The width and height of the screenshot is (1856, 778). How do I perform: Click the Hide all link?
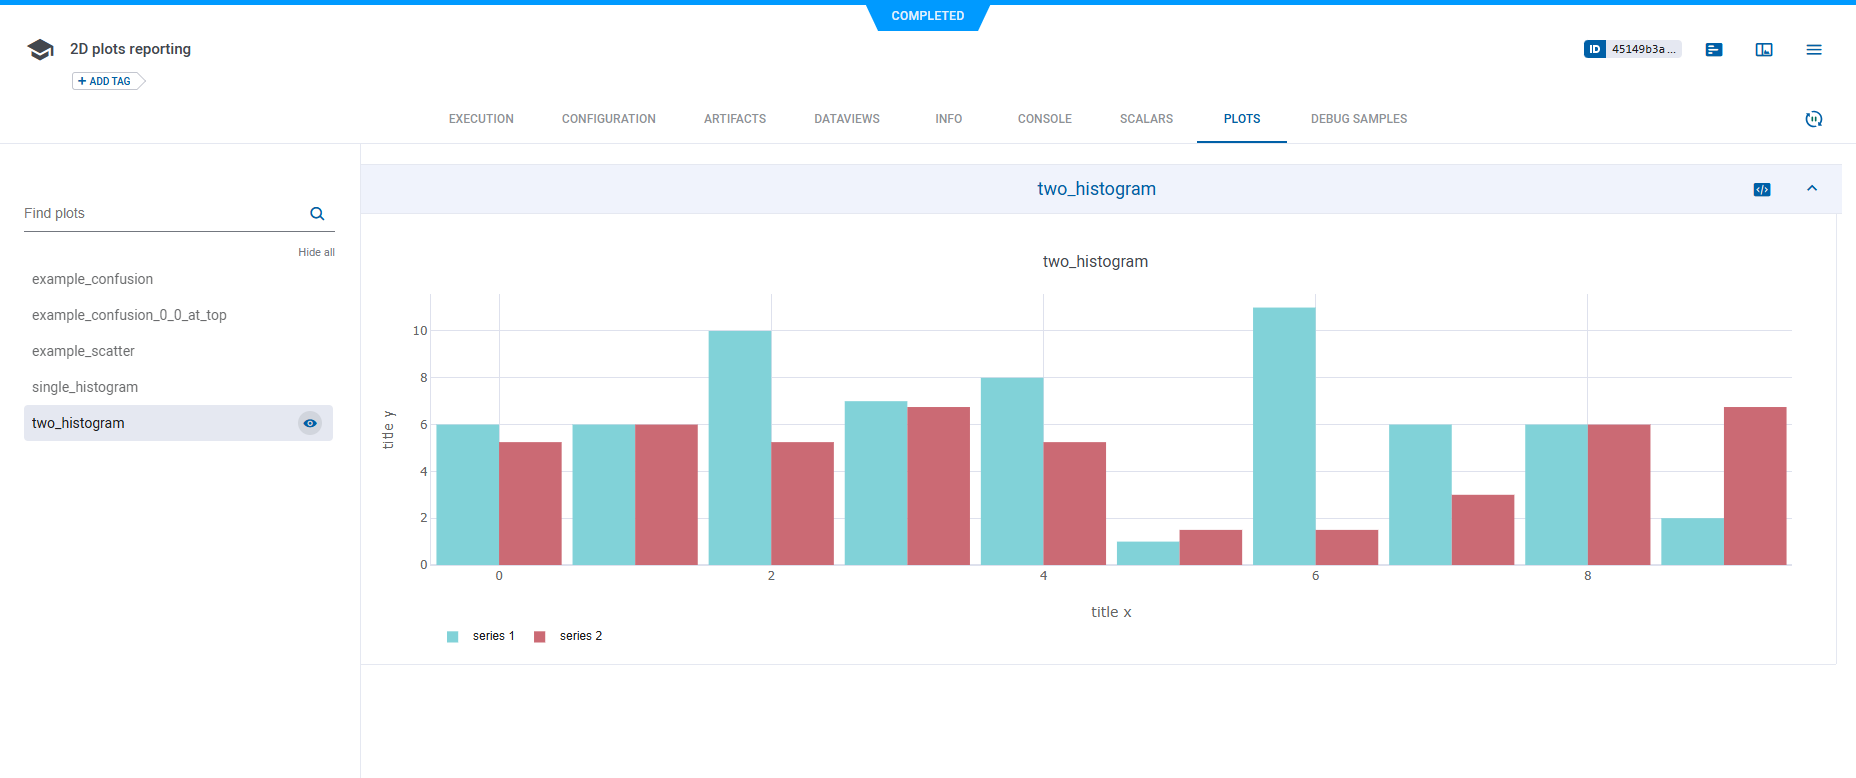coord(316,252)
